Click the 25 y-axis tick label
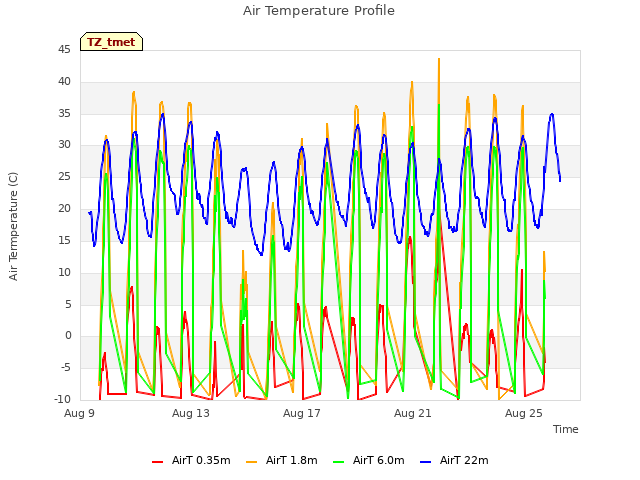This screenshot has height=480, width=640. click(64, 176)
